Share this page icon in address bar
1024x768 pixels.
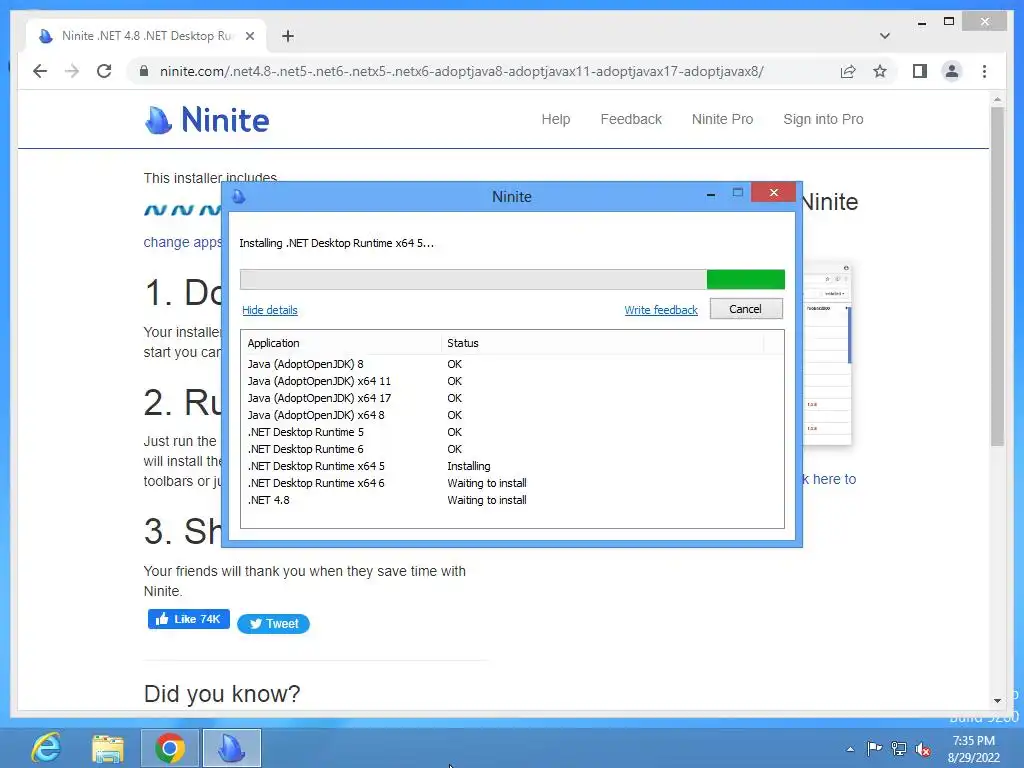pos(848,71)
